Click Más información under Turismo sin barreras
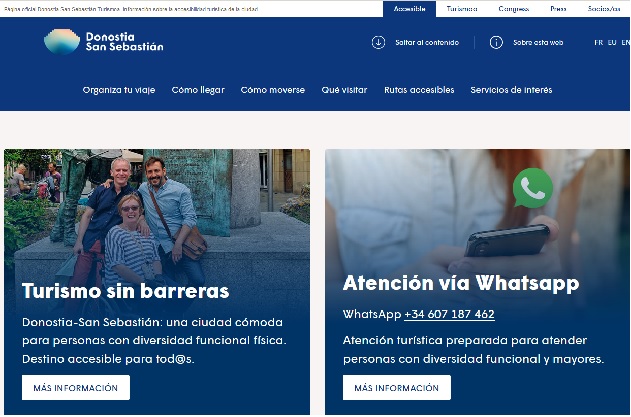This screenshot has width=631, height=417. coord(76,388)
